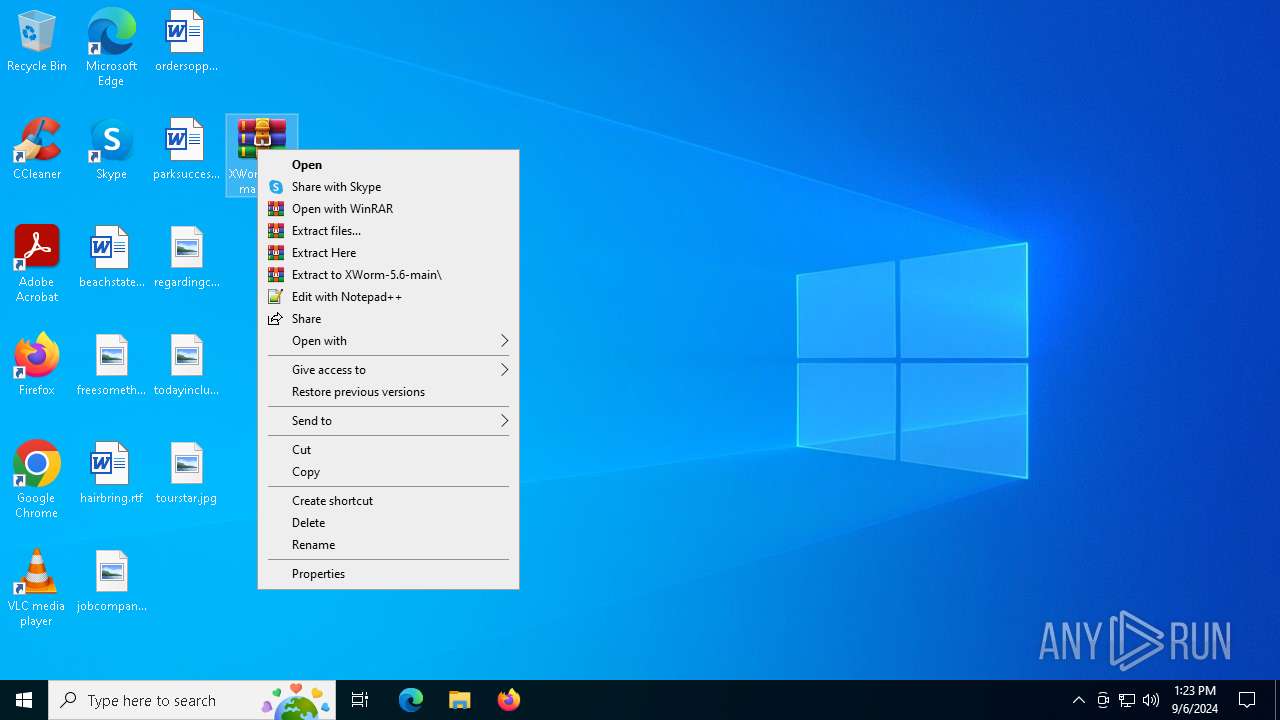Choose Open in the context menu
Viewport: 1280px width, 720px height.
pyautogui.click(x=388, y=165)
